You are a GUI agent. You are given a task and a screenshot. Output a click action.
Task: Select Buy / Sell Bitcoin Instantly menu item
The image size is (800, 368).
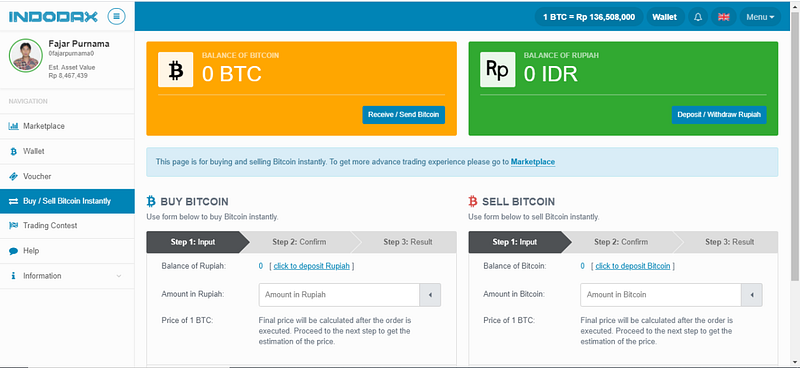pos(67,201)
